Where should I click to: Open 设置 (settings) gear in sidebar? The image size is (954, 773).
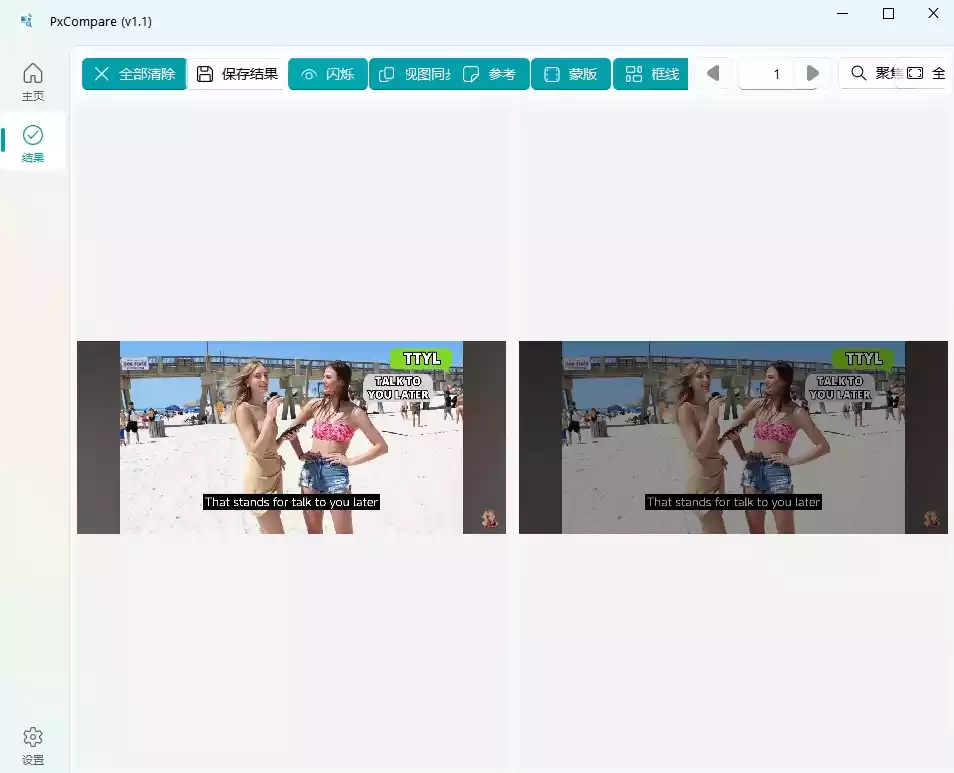33,746
